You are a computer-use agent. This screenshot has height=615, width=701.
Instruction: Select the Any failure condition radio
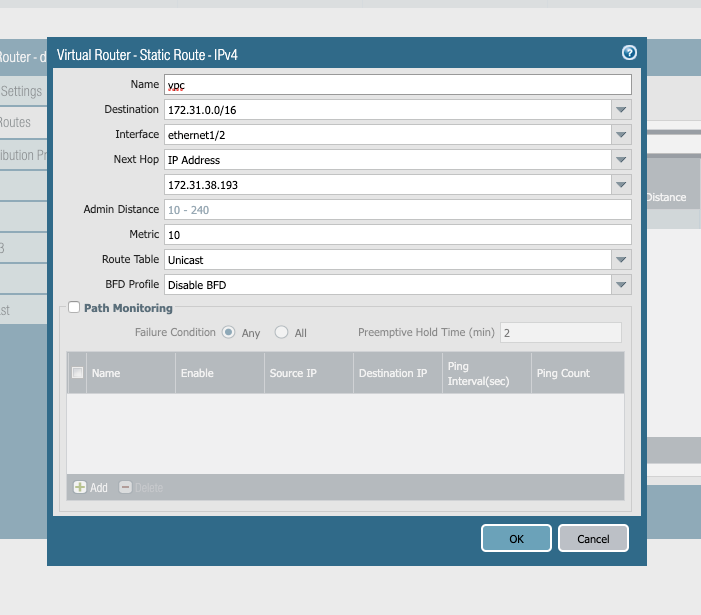[229, 332]
